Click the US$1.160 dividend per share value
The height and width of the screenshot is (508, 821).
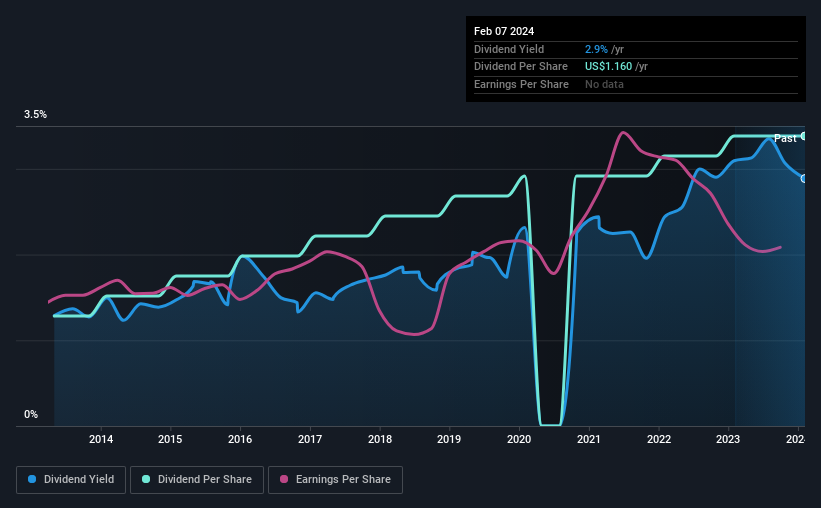[x=608, y=67]
